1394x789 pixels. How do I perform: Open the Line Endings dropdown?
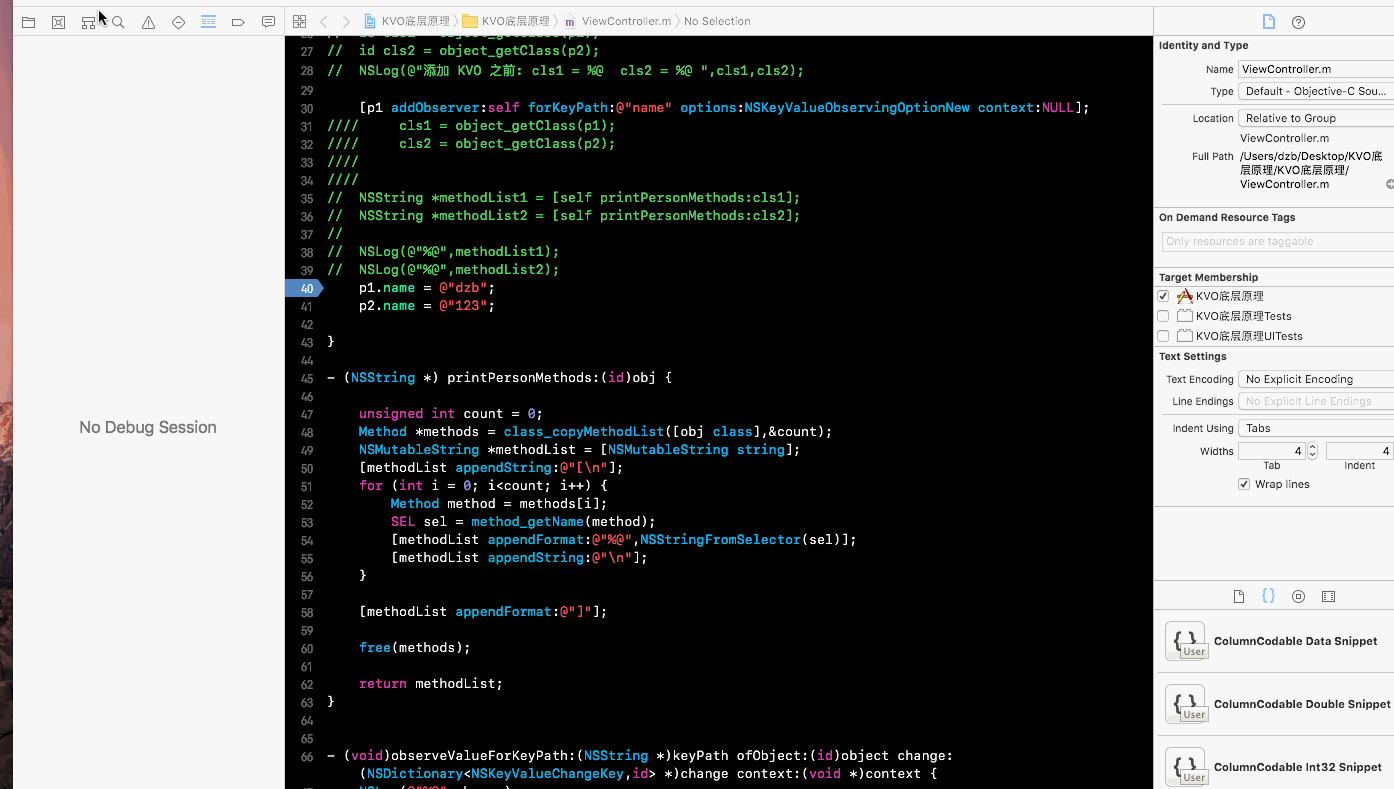tap(1316, 401)
